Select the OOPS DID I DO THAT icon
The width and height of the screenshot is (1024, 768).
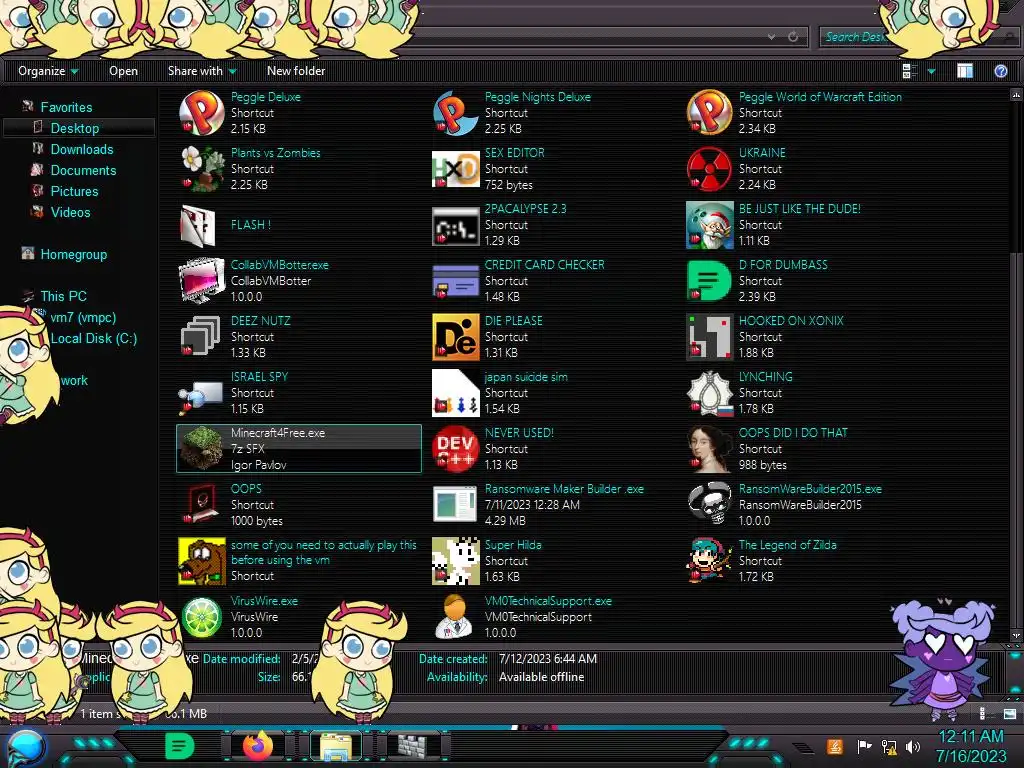click(710, 449)
